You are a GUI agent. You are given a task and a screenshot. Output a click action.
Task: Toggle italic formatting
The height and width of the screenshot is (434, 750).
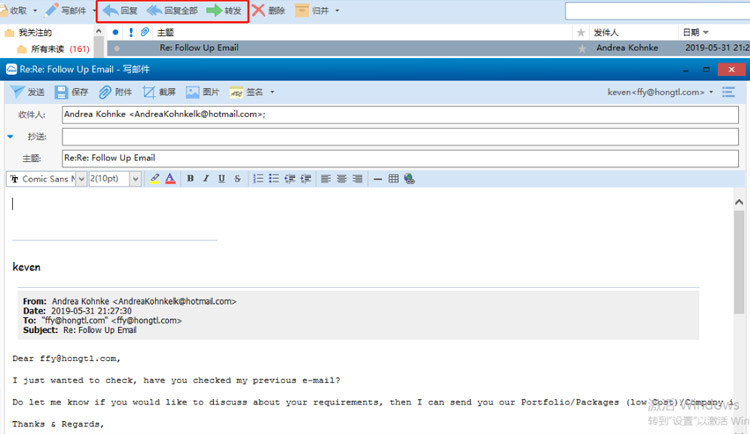206,179
